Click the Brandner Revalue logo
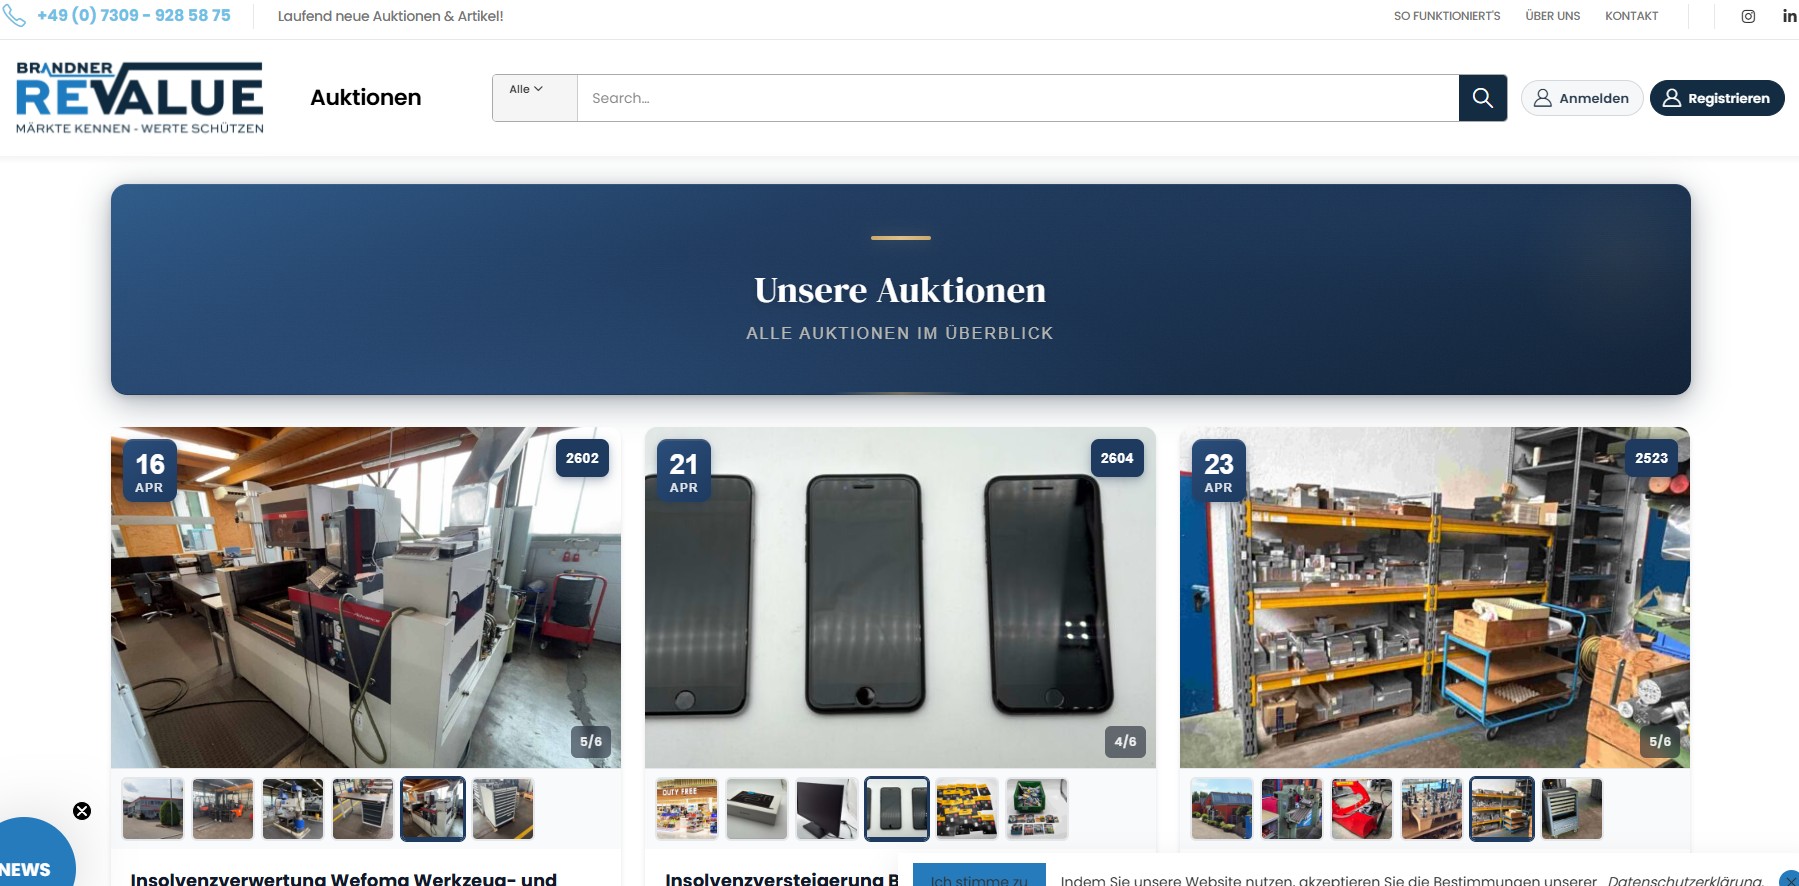This screenshot has width=1799, height=886. (x=140, y=98)
